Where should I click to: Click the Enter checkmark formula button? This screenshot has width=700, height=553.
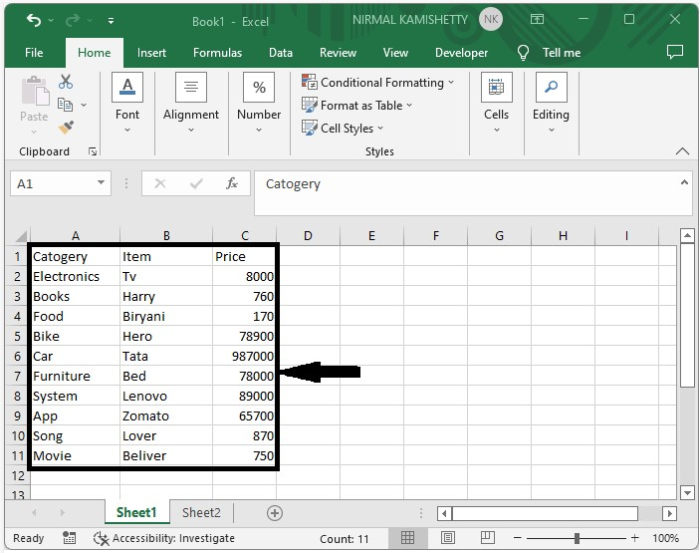196,183
